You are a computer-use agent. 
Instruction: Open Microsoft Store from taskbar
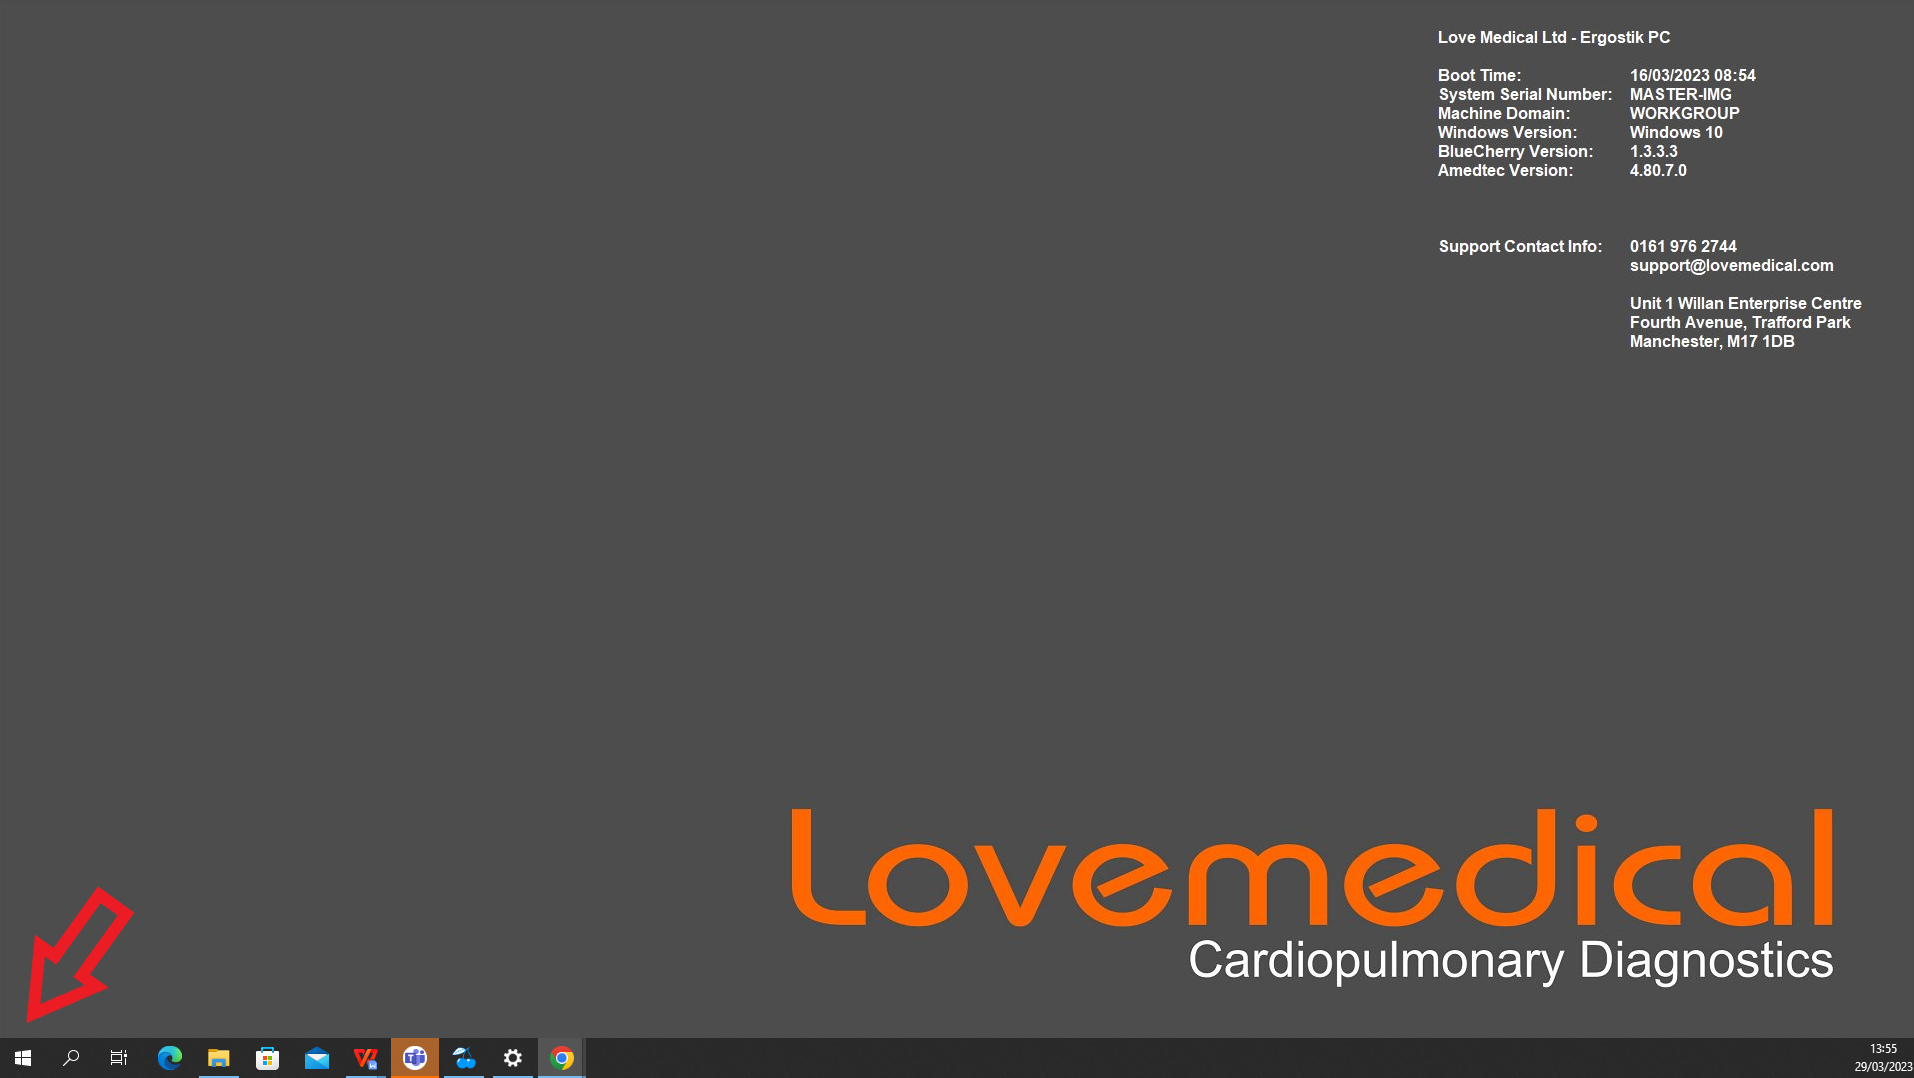268,1058
